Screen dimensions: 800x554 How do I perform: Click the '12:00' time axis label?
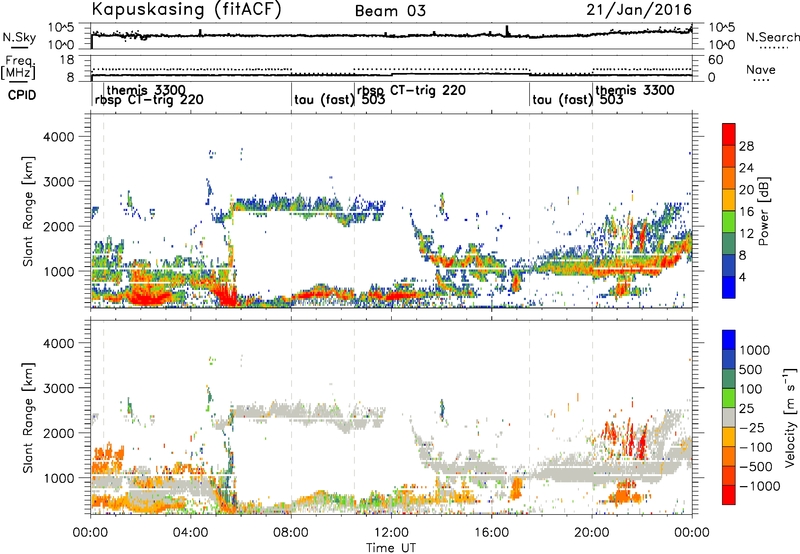[x=391, y=533]
